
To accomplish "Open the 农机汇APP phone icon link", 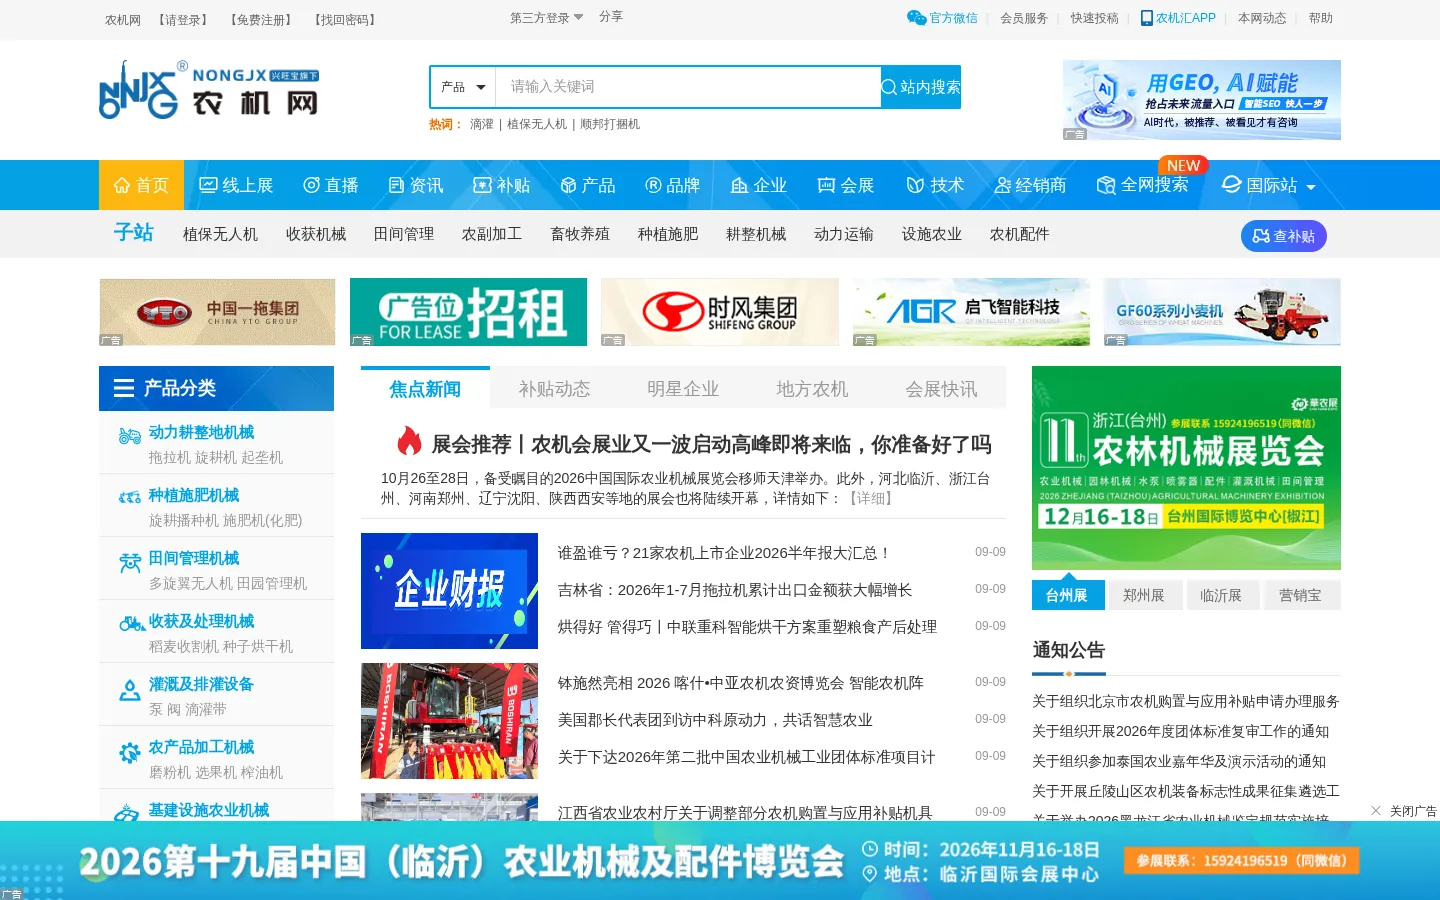I will tap(1178, 18).
